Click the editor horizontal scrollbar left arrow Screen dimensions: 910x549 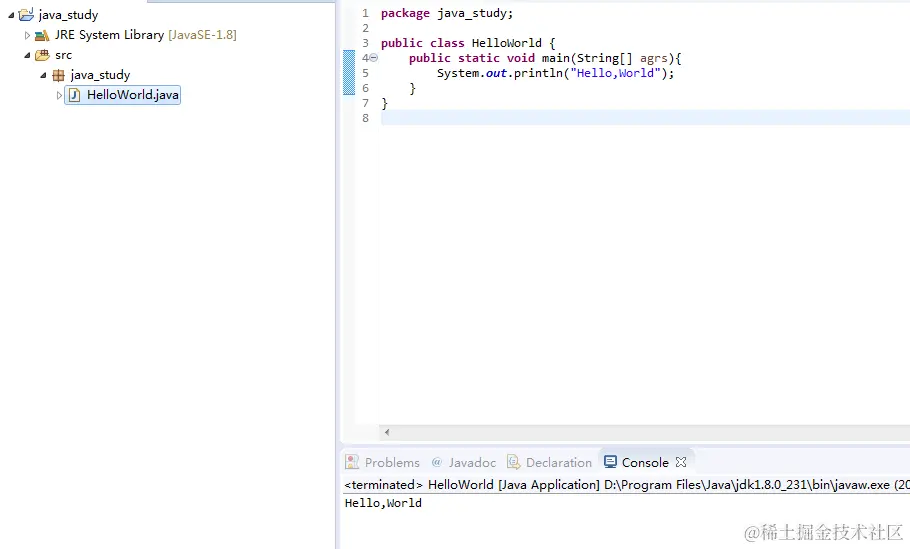[x=387, y=432]
